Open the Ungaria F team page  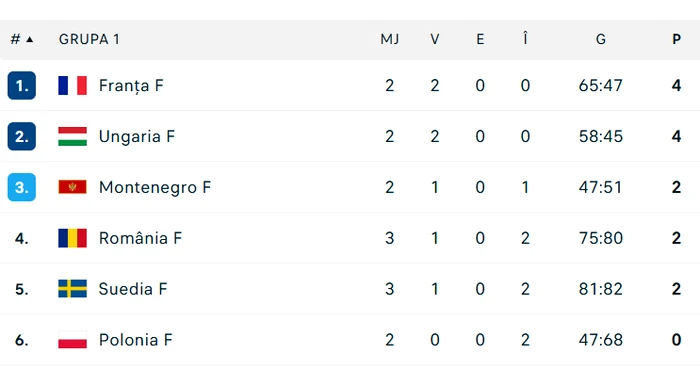[x=137, y=136]
